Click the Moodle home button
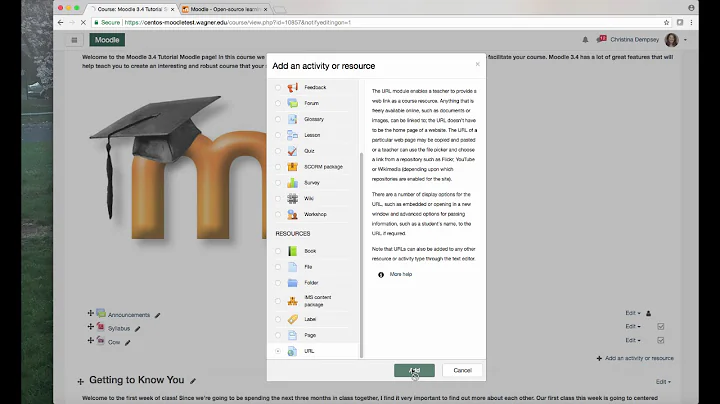720x404 pixels. (107, 40)
